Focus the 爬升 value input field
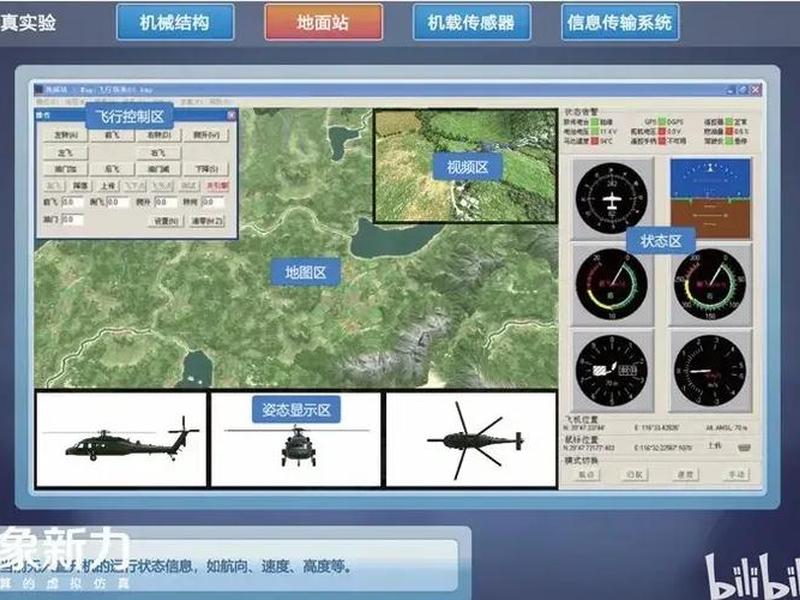Viewport: 800px width, 600px height. [165, 203]
